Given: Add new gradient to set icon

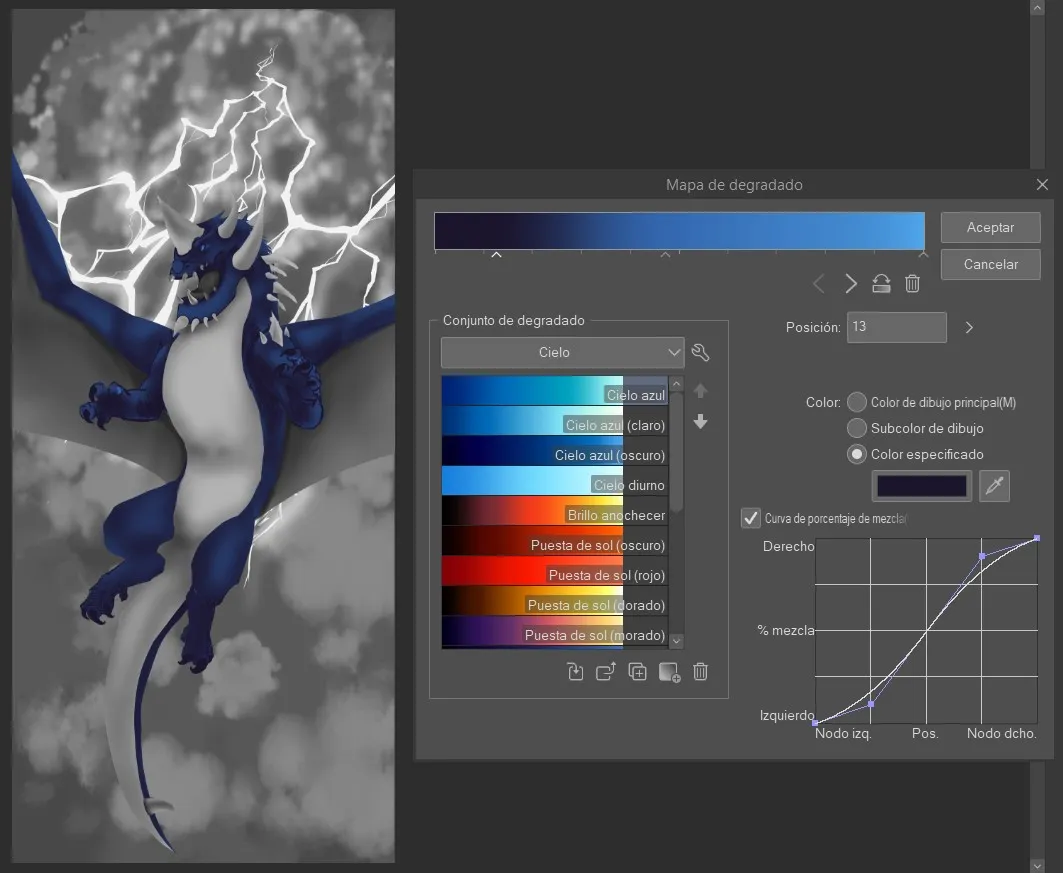Looking at the screenshot, I should 669,672.
